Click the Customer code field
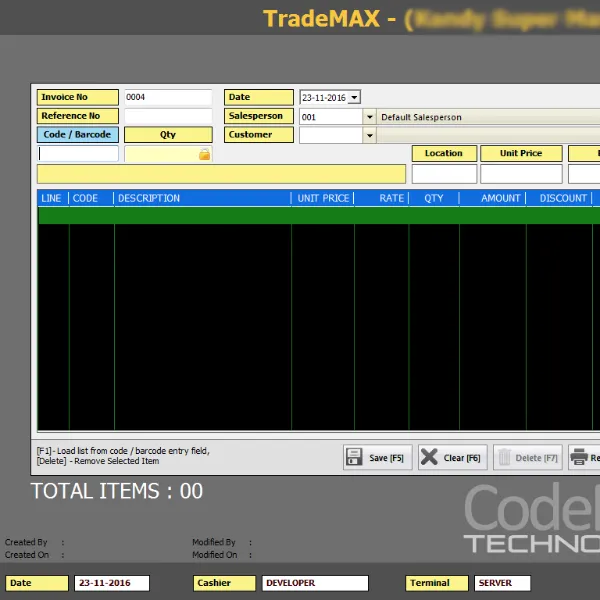 point(331,135)
